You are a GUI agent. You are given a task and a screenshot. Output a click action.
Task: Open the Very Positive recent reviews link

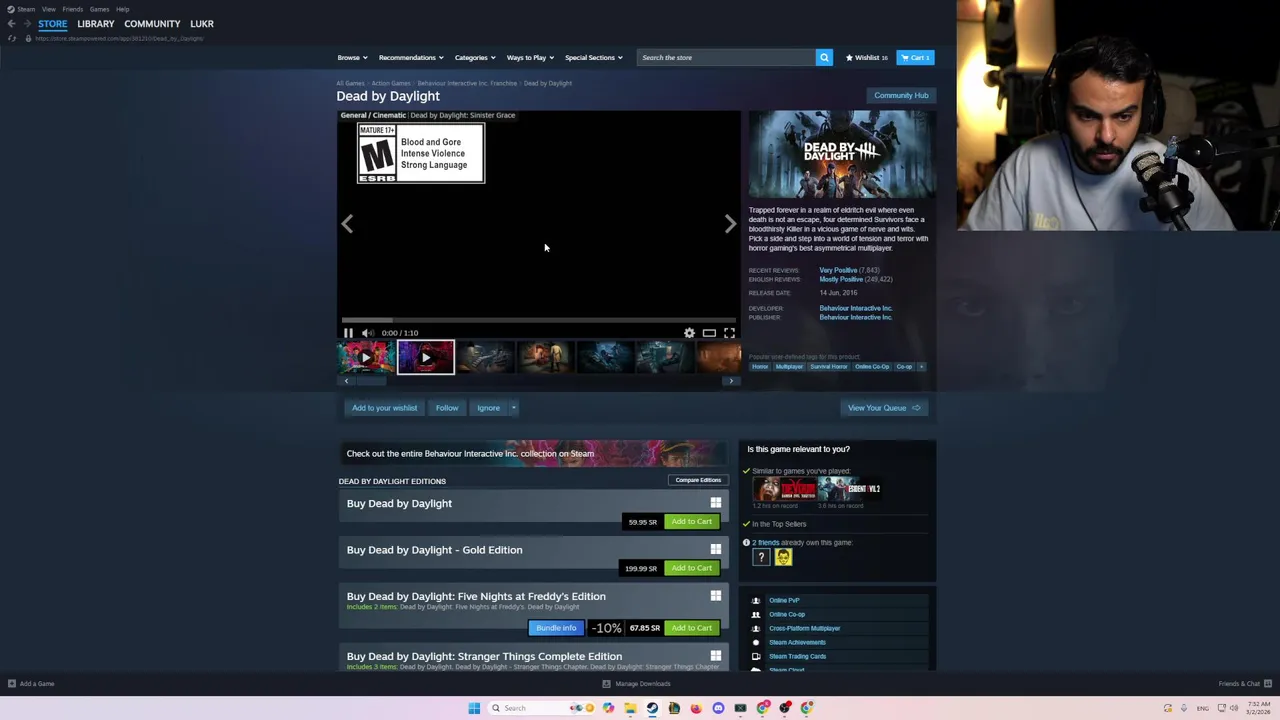point(838,270)
